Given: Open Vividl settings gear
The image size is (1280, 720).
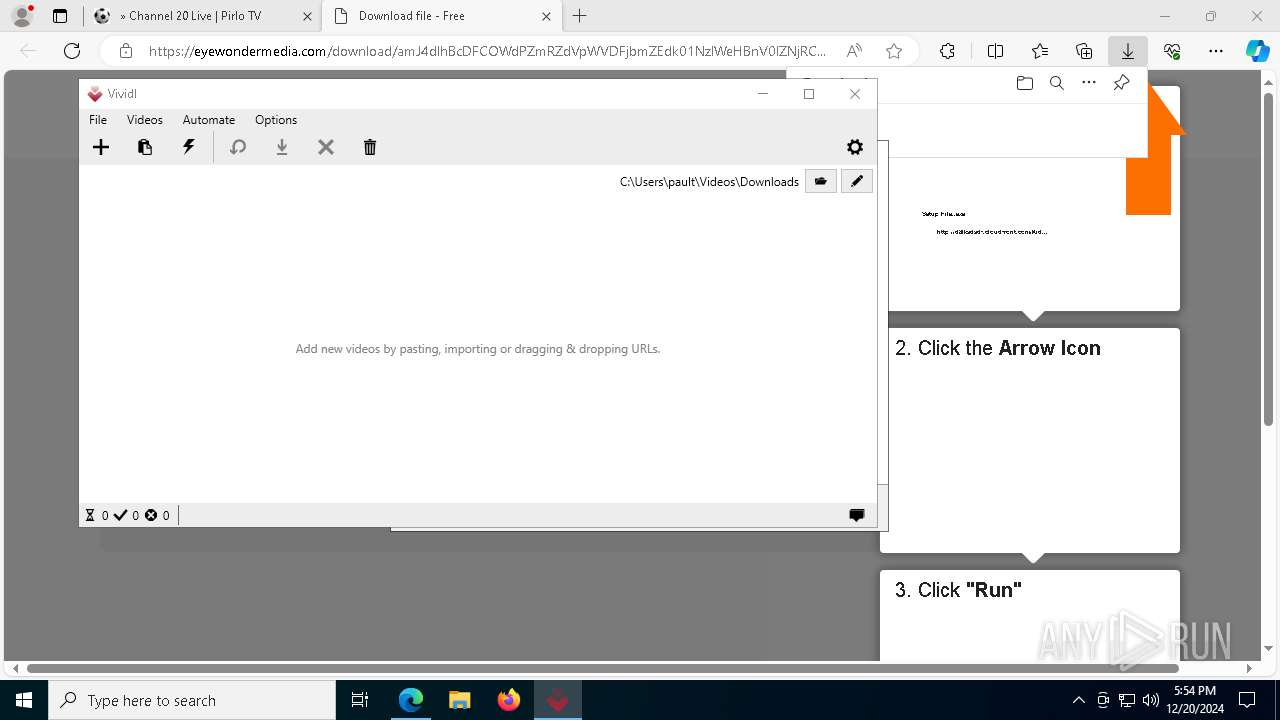Looking at the screenshot, I should 855,147.
